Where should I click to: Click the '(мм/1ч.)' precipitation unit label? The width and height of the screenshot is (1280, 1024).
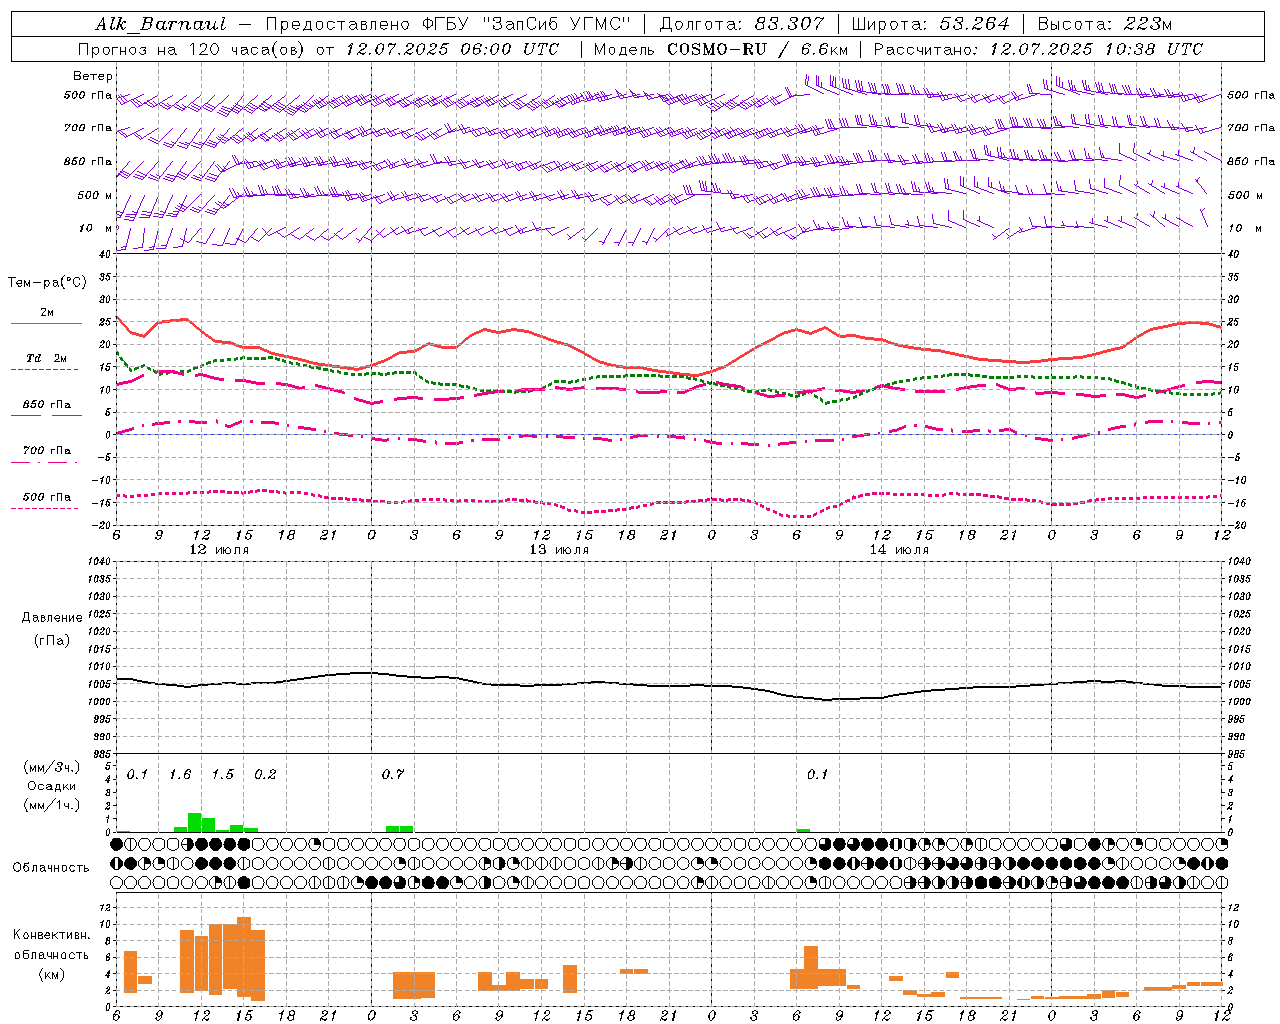(51, 806)
